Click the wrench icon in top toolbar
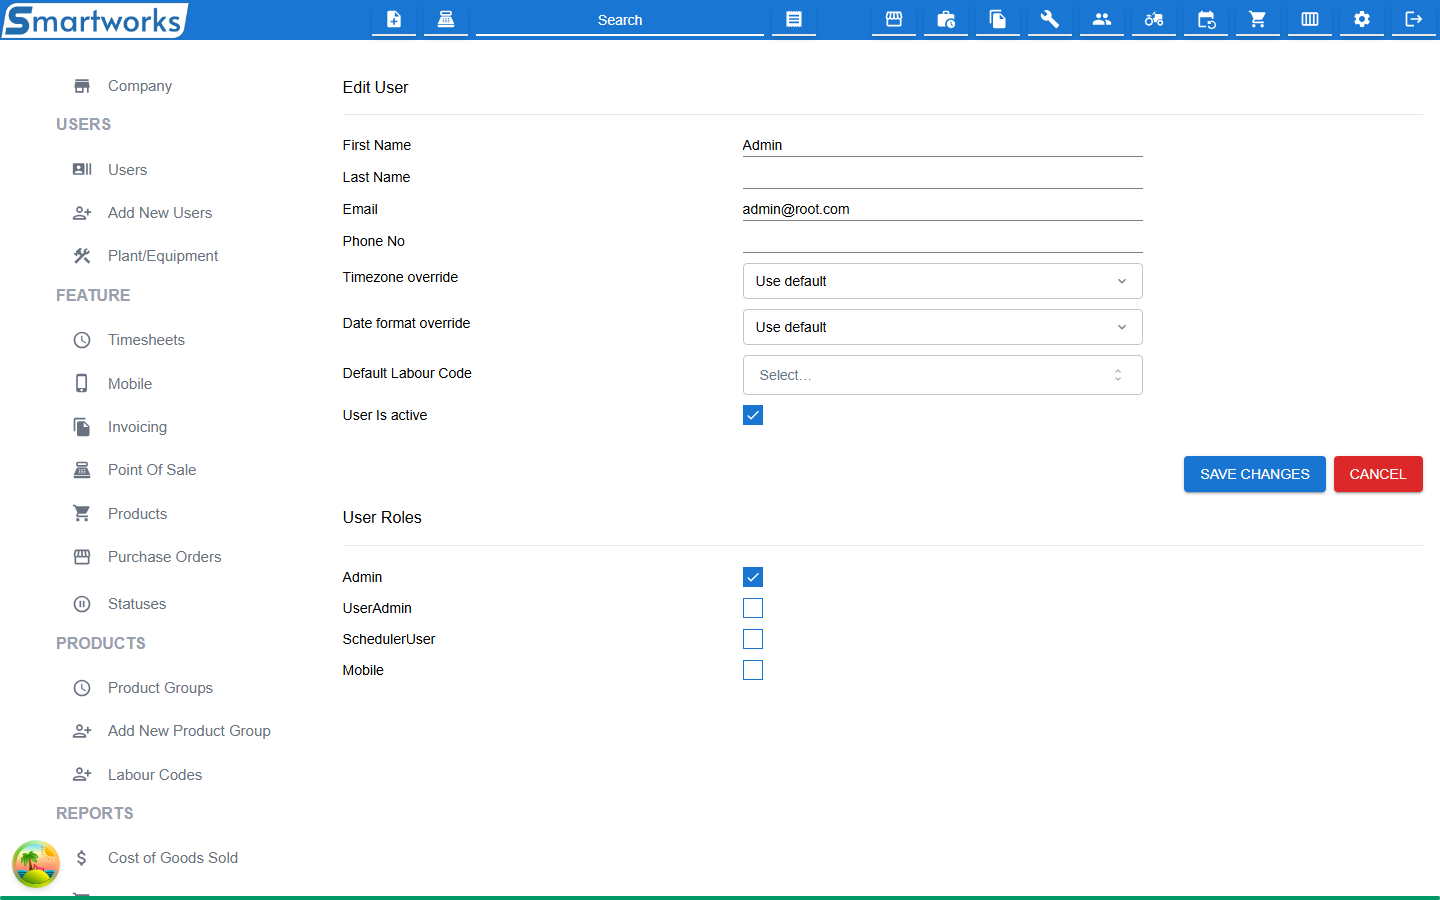 tap(1050, 19)
